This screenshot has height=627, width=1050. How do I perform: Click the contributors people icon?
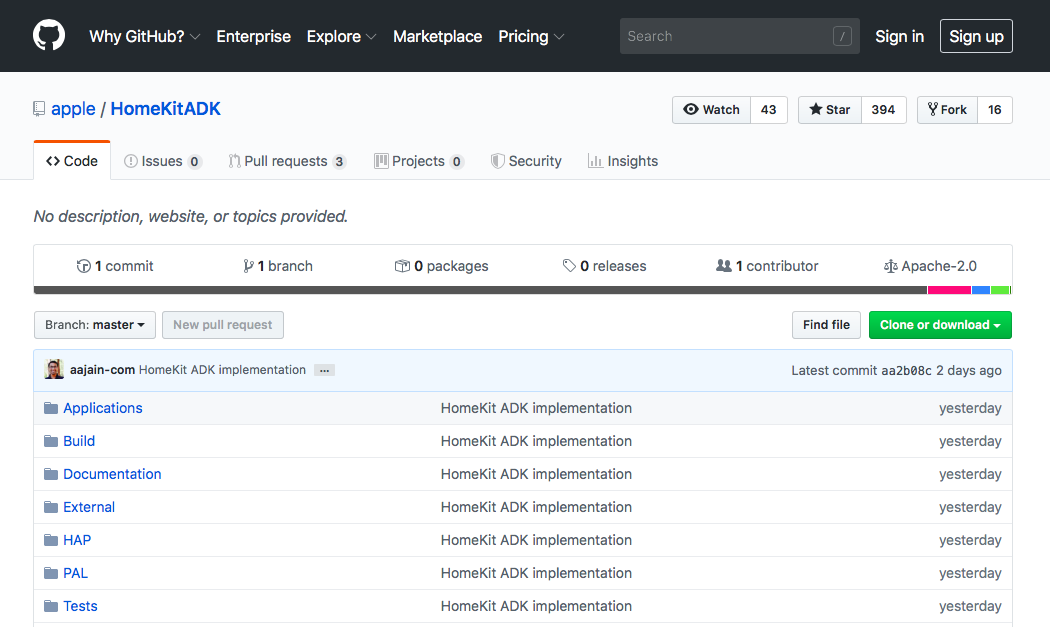pyautogui.click(x=724, y=266)
